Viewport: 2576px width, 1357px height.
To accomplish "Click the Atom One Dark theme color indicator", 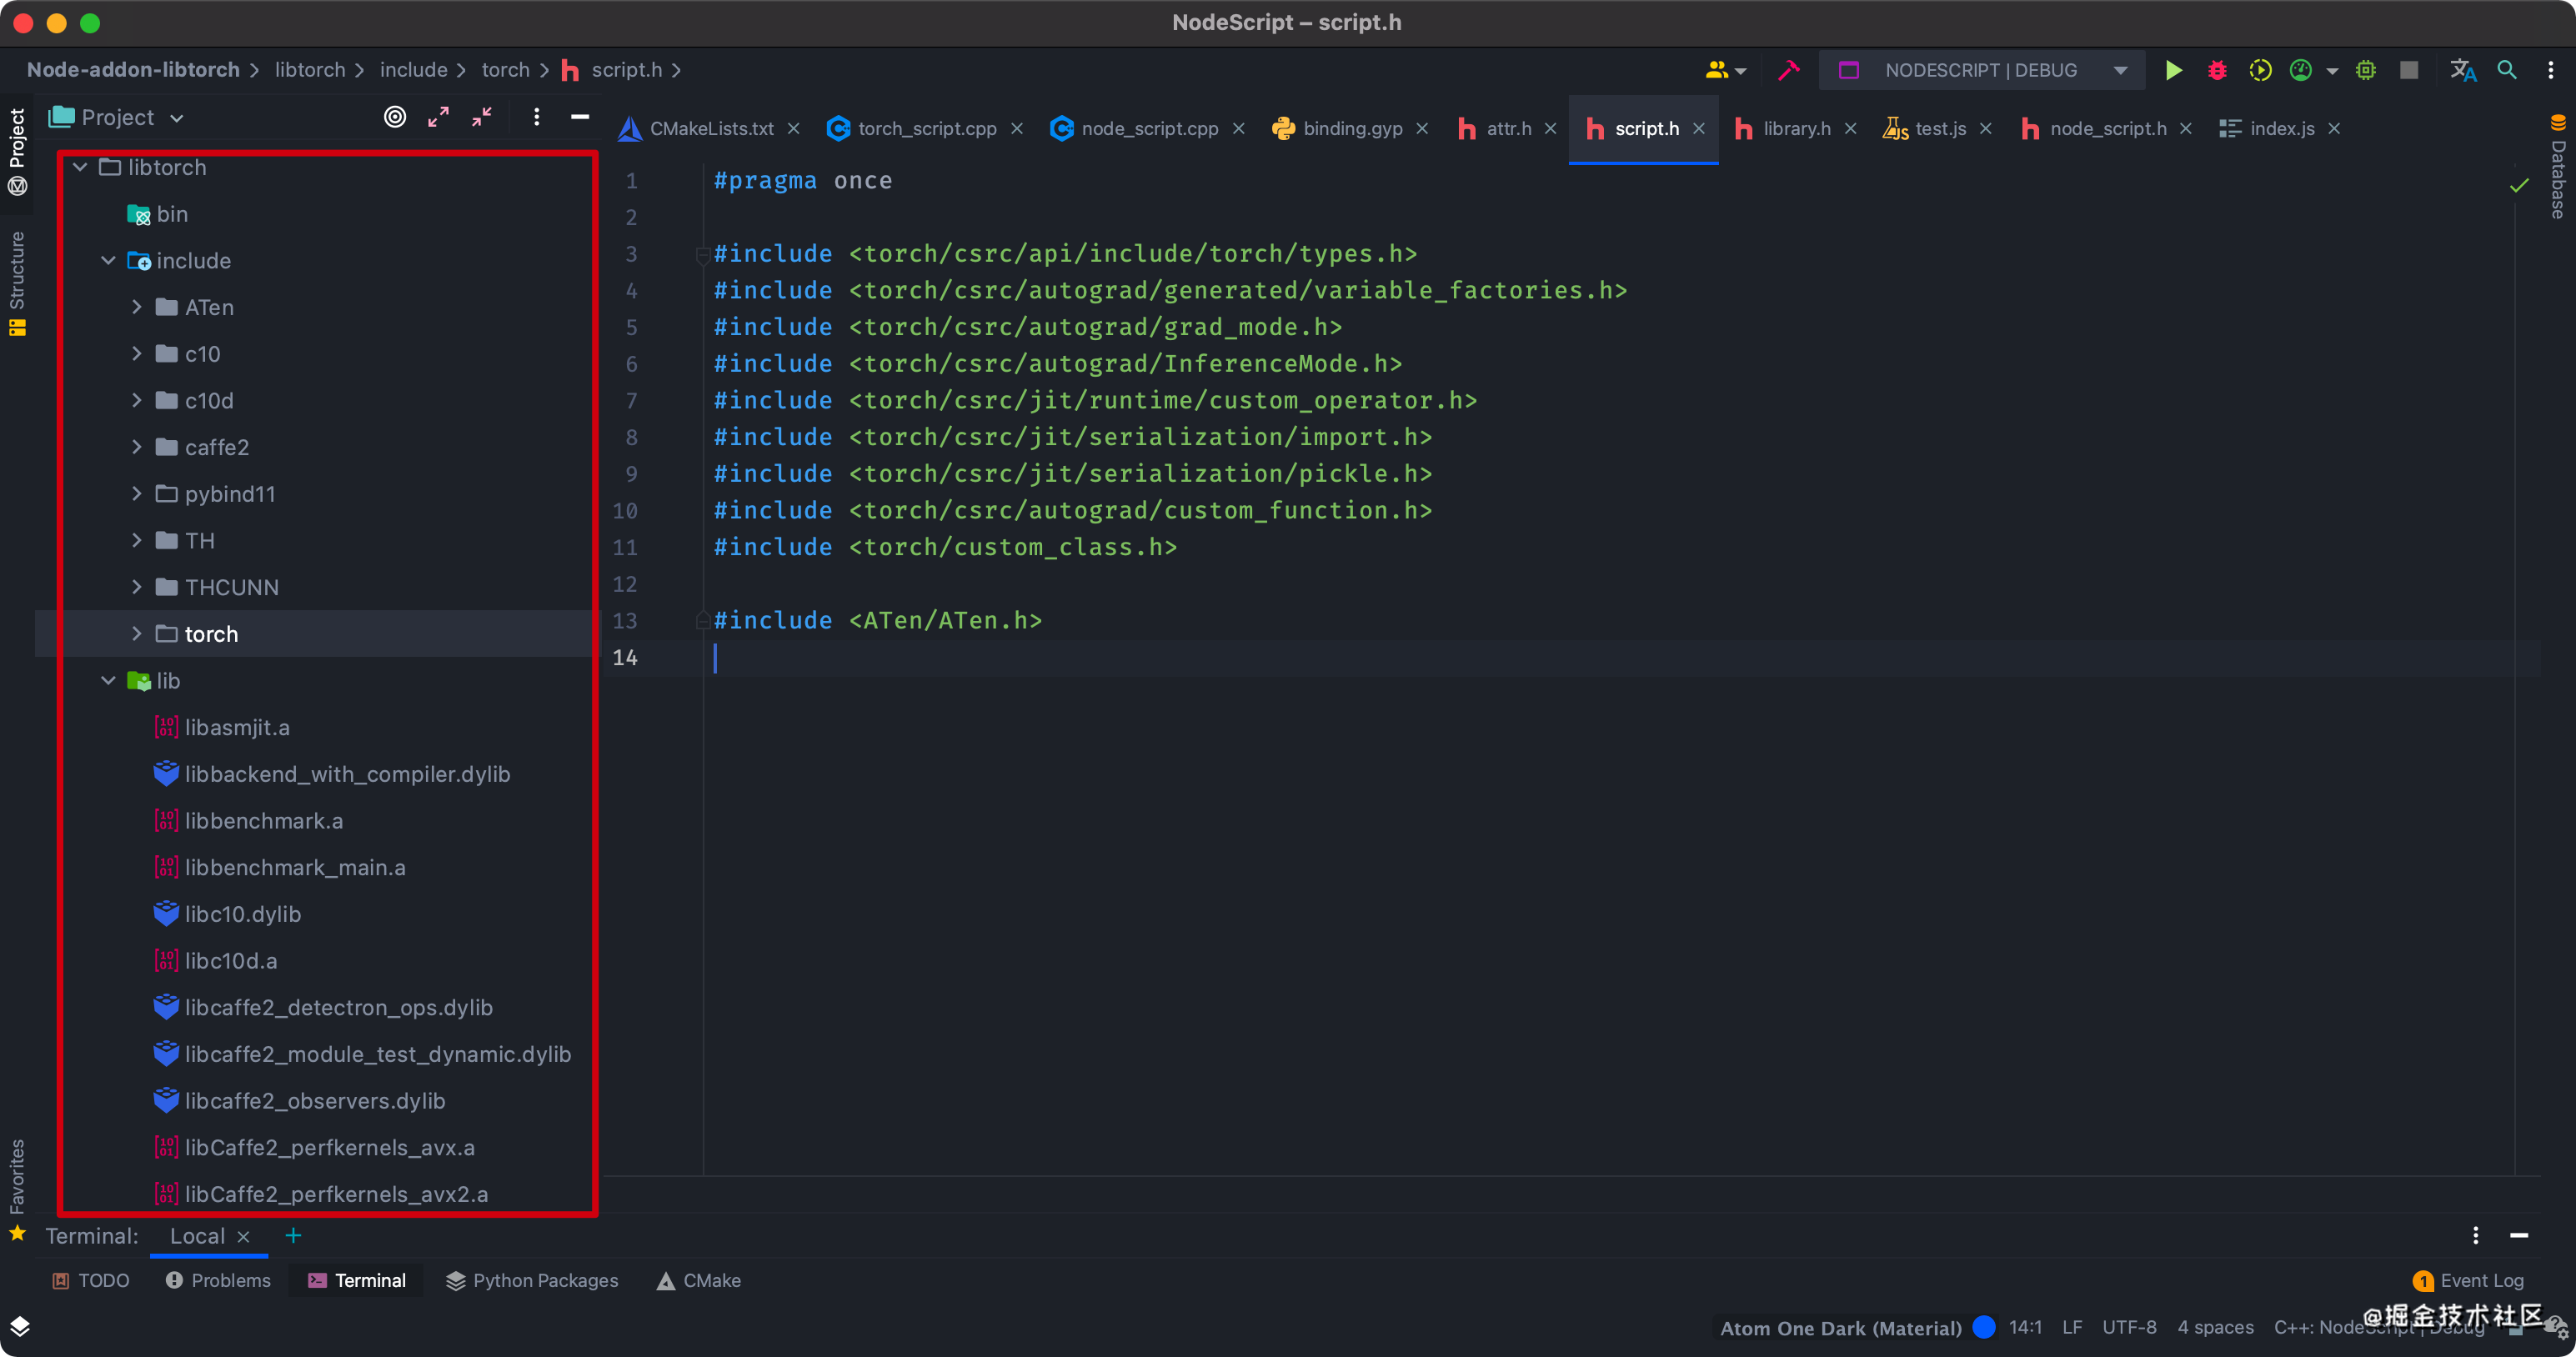I will pyautogui.click(x=1984, y=1327).
